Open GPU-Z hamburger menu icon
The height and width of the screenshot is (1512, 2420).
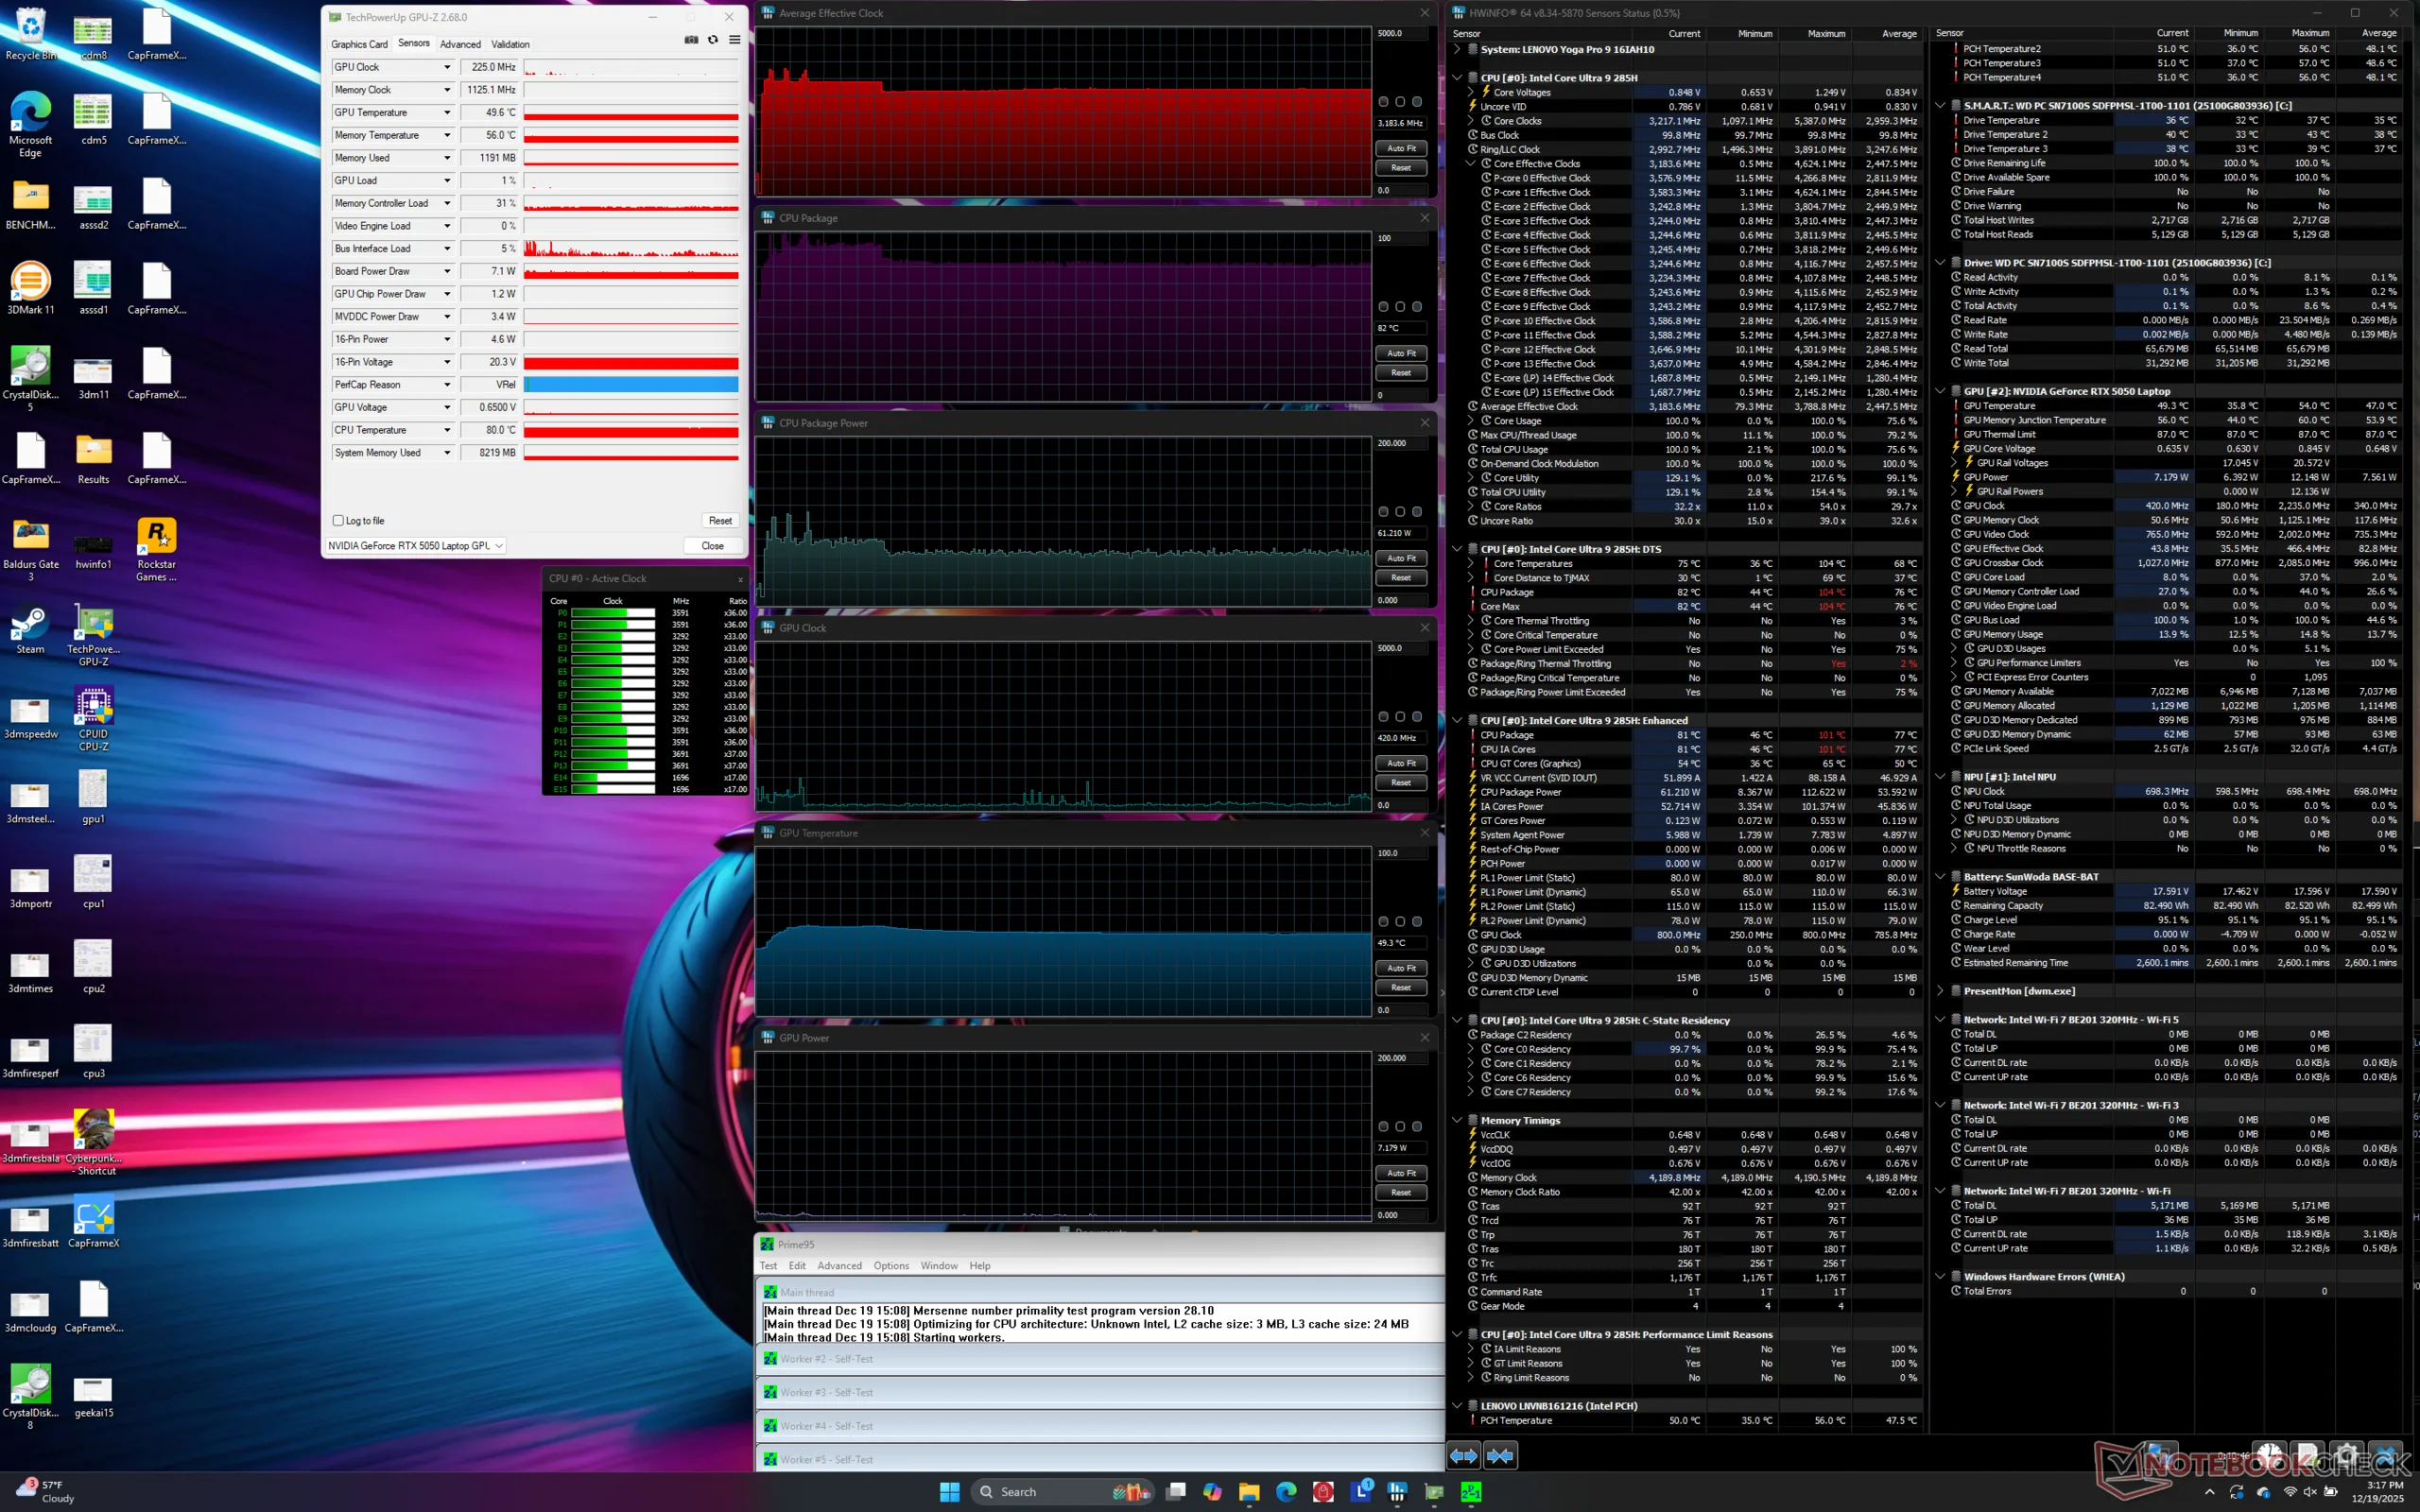(x=735, y=40)
